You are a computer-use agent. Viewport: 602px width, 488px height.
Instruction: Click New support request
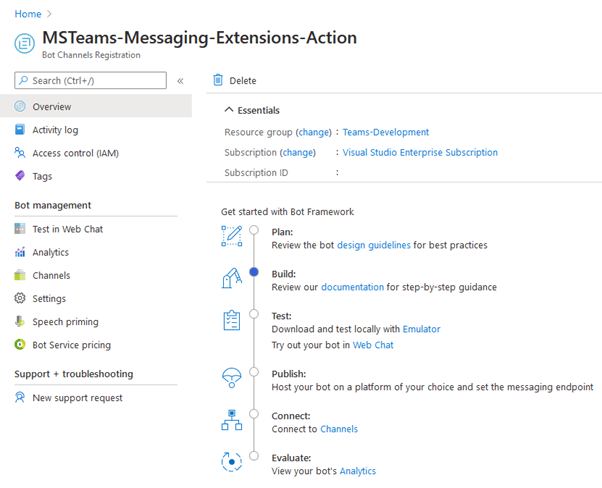pos(77,398)
